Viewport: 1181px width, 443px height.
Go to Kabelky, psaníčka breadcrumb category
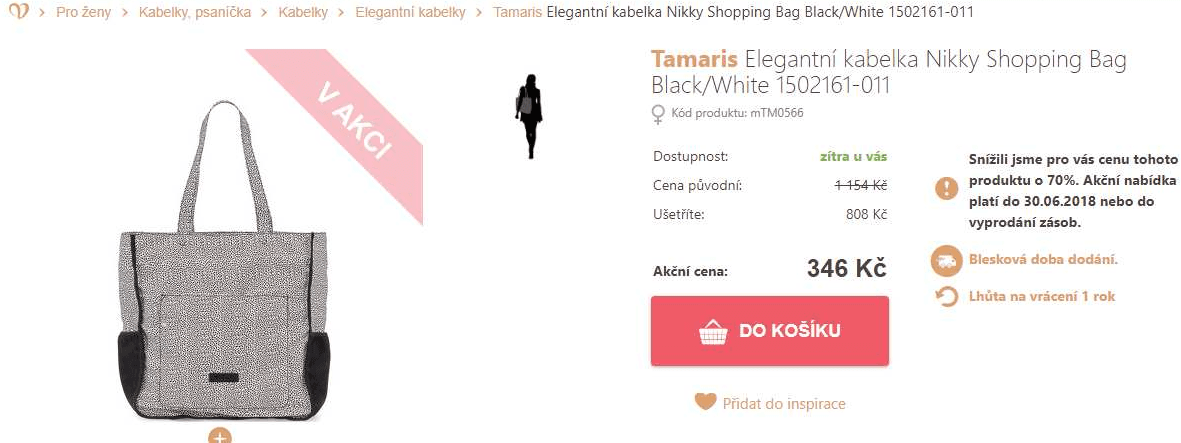[195, 13]
